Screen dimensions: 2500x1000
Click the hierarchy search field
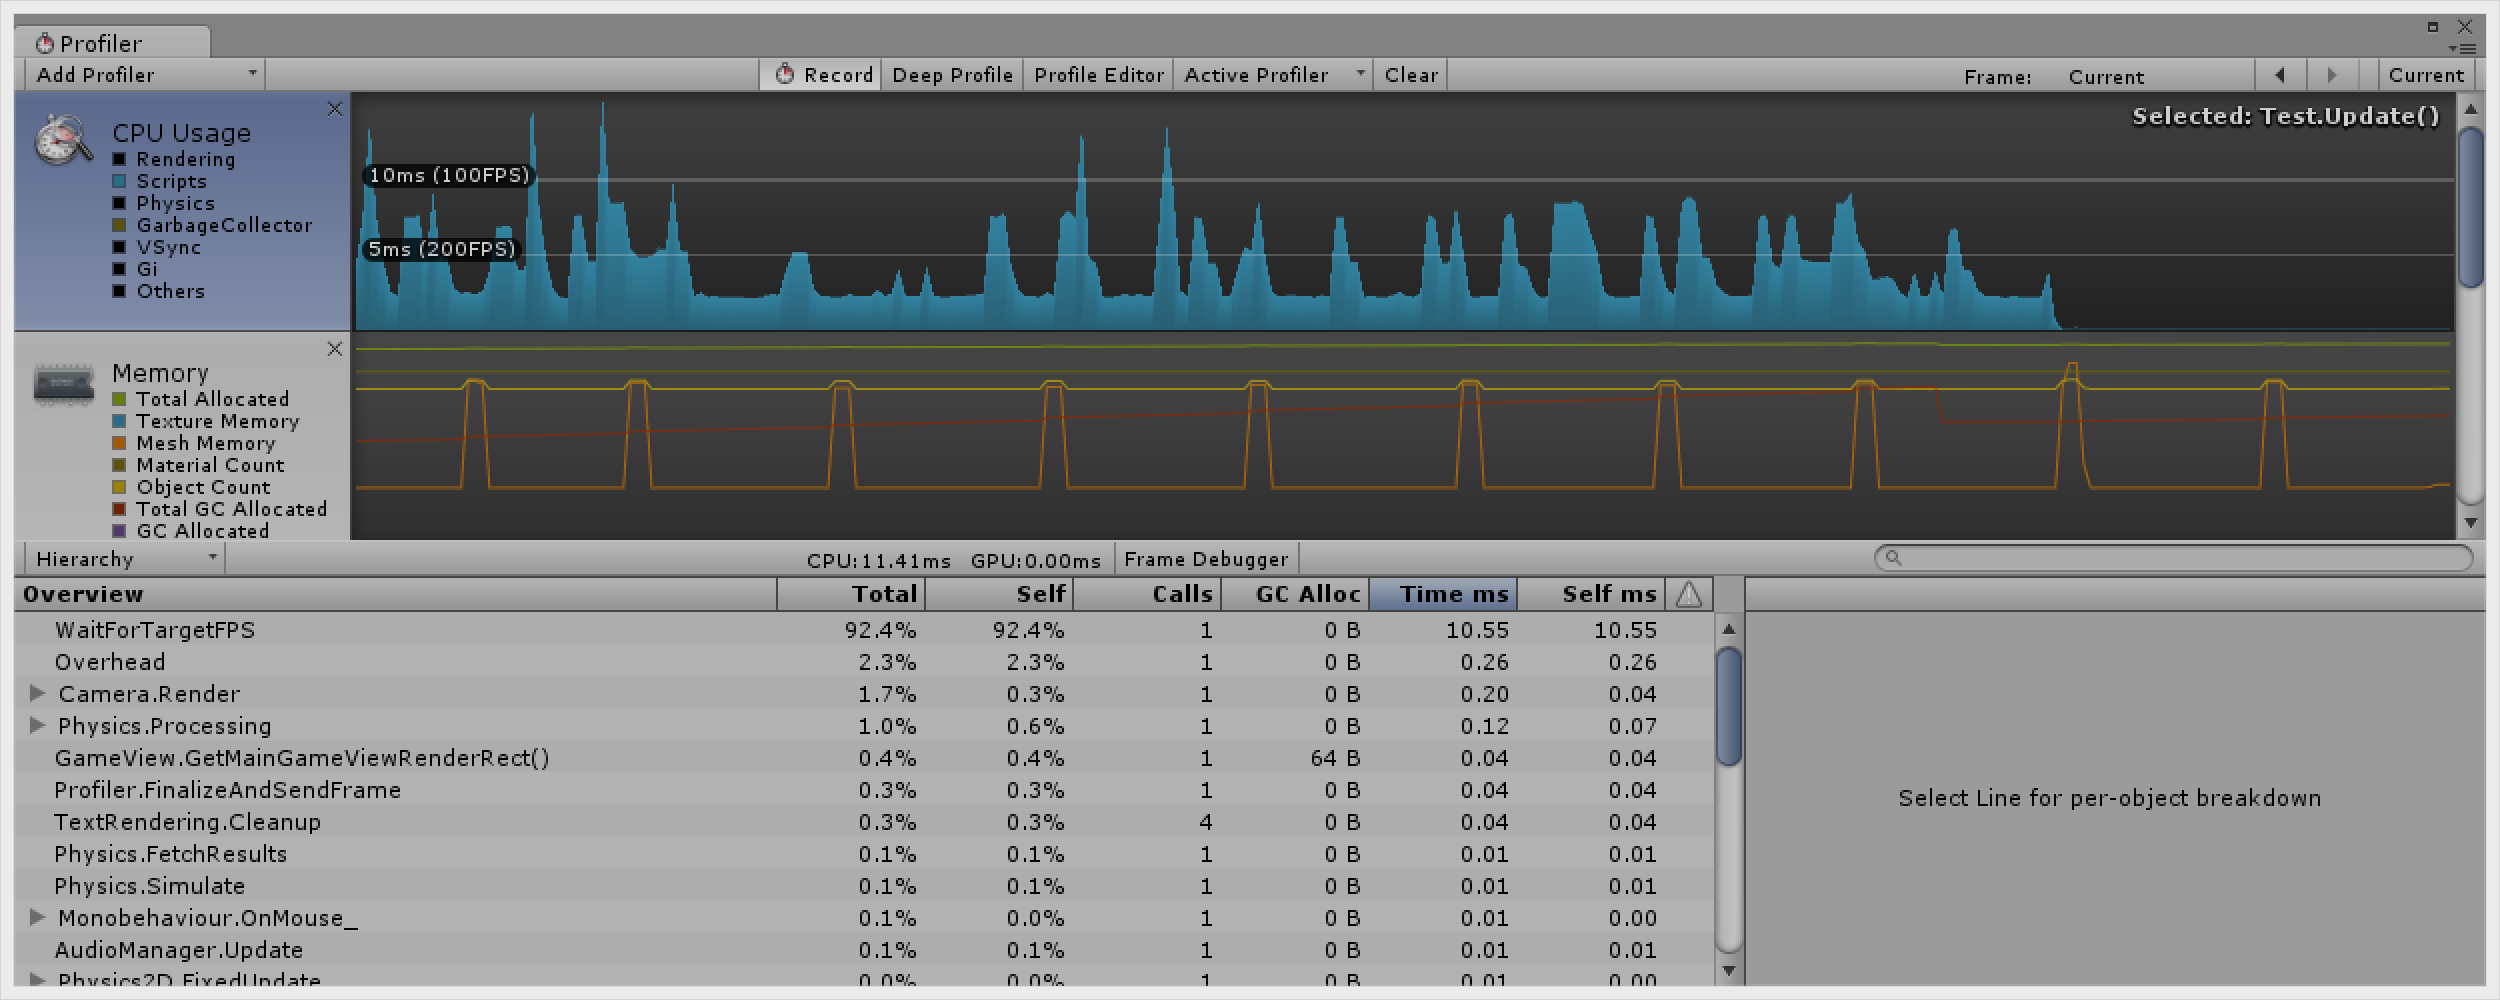(x=2174, y=558)
